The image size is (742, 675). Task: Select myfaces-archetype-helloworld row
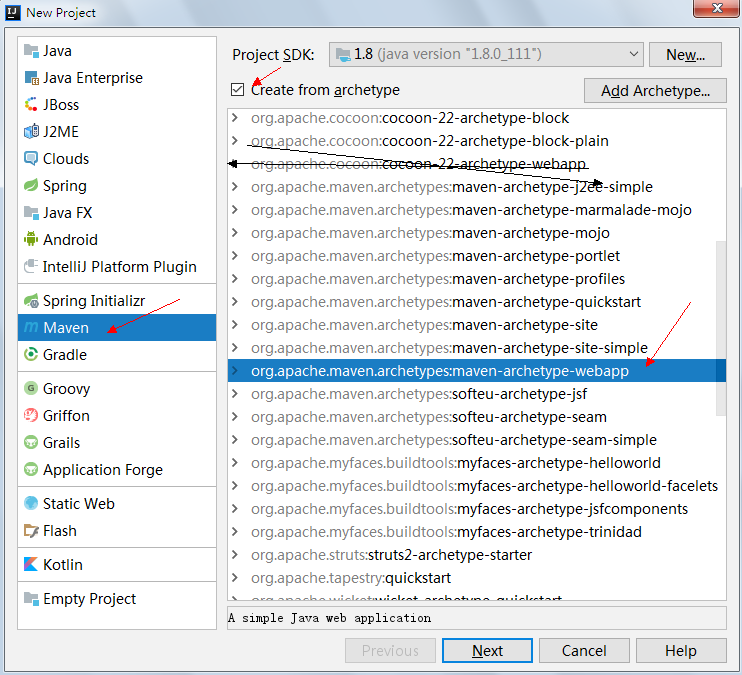pyautogui.click(x=477, y=463)
